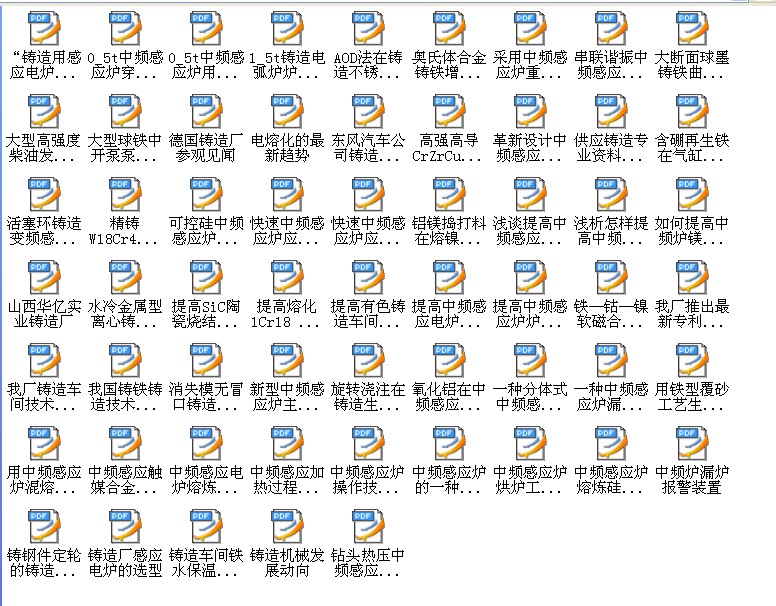Select the PDF icon of 我国铸铁铸造技术...
Viewport: 776px width, 606px height.
tap(125, 360)
